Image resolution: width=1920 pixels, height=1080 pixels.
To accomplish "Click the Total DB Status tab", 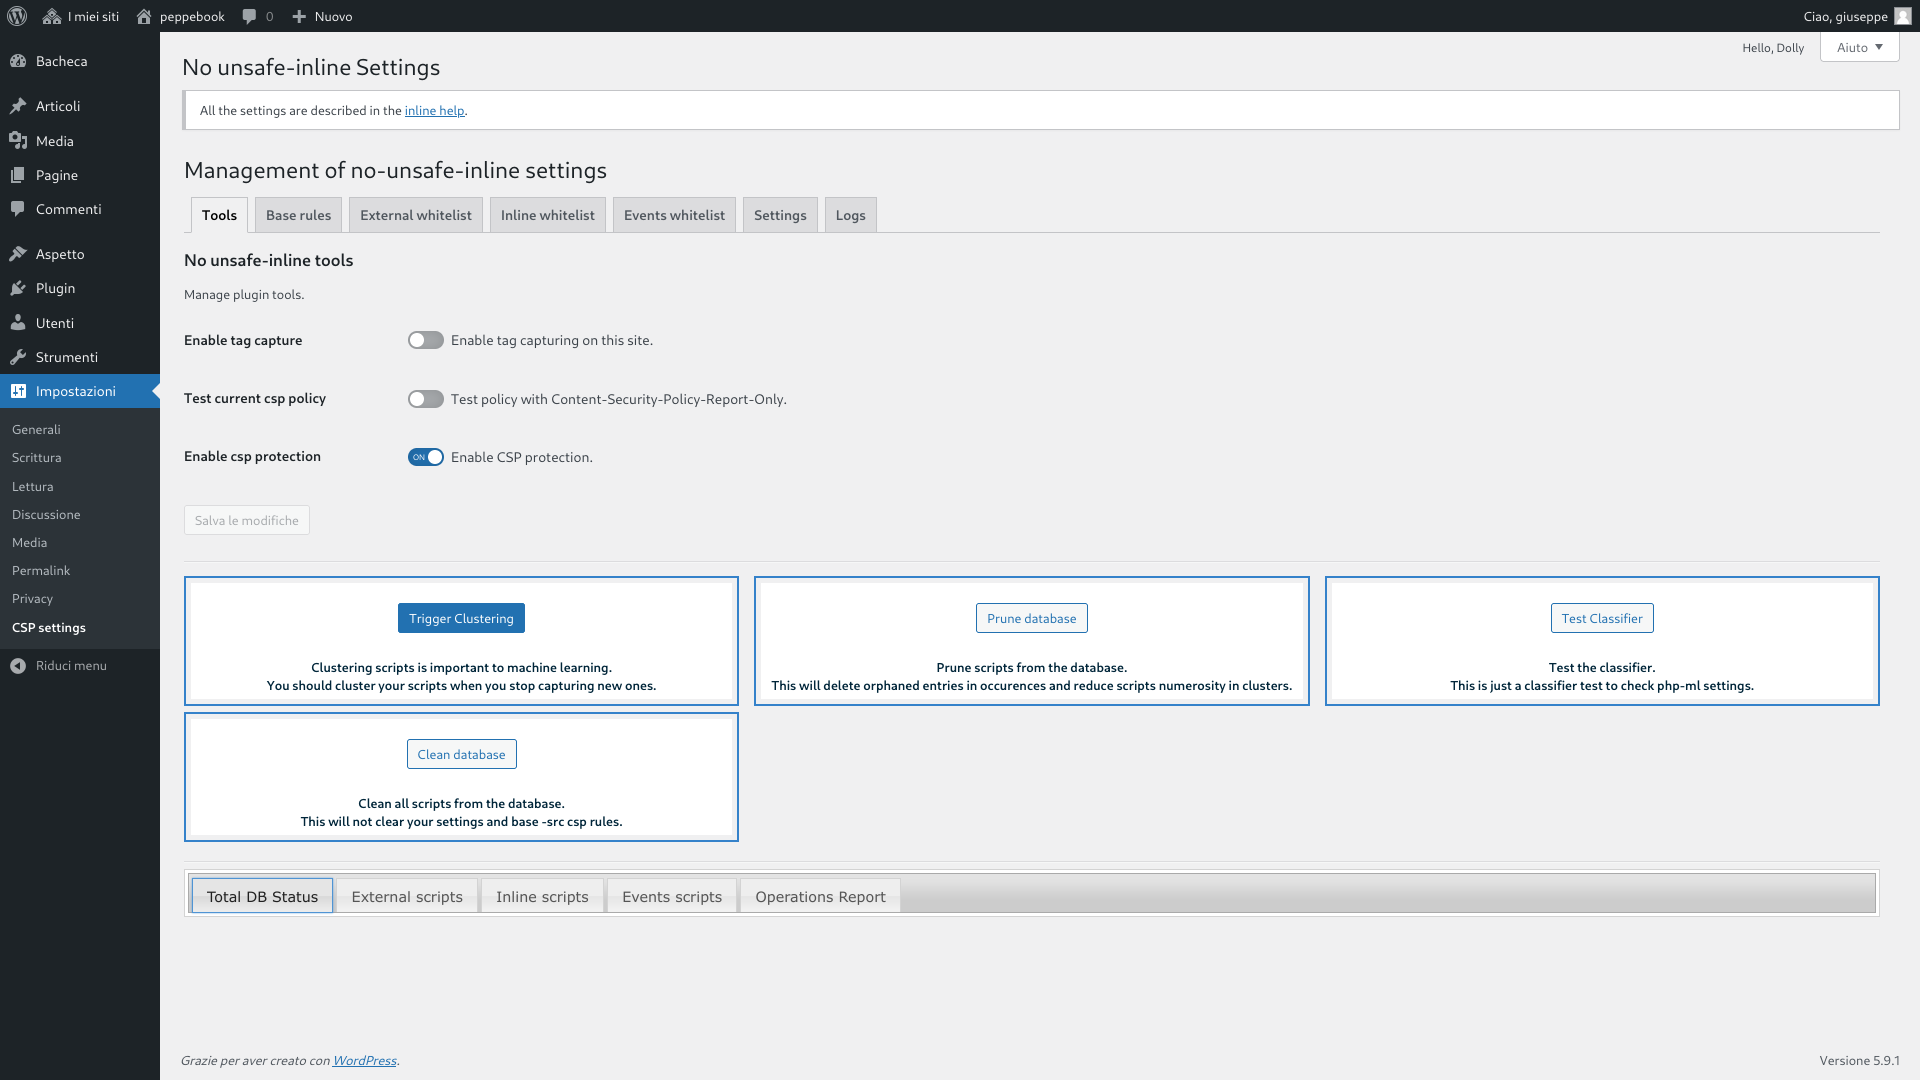I will pos(262,895).
